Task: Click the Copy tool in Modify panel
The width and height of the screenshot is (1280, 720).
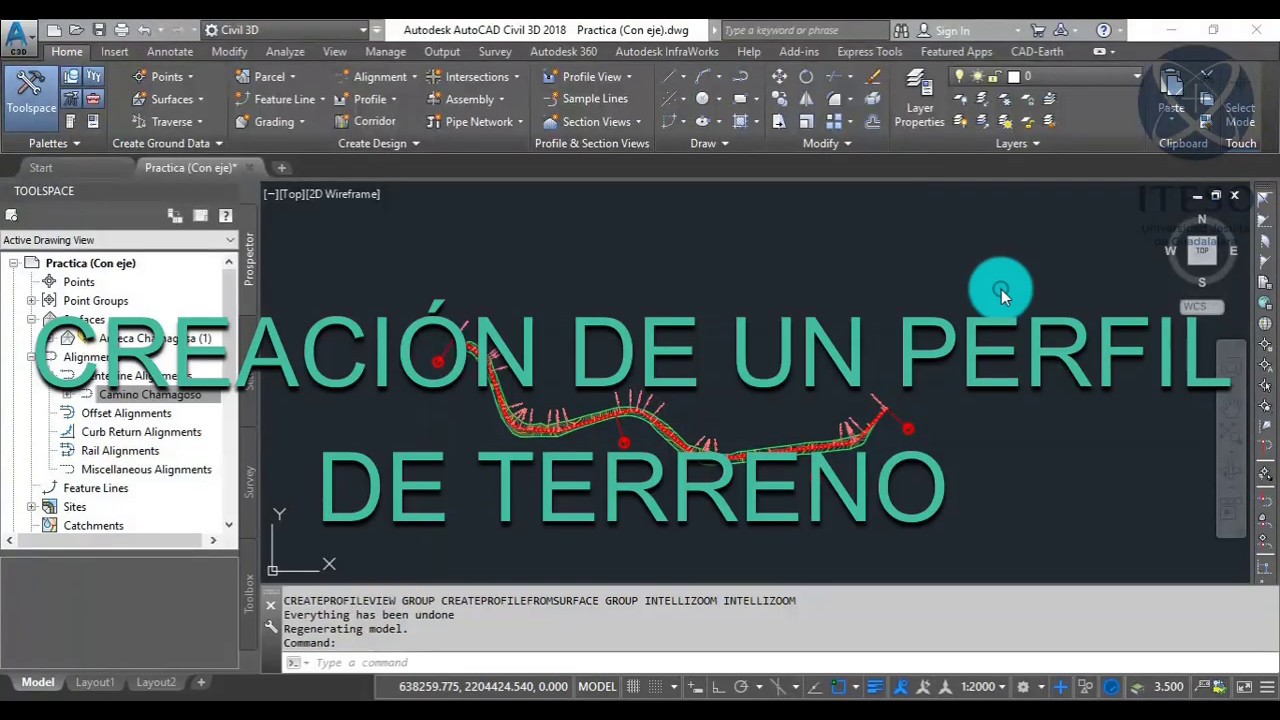Action: point(779,99)
